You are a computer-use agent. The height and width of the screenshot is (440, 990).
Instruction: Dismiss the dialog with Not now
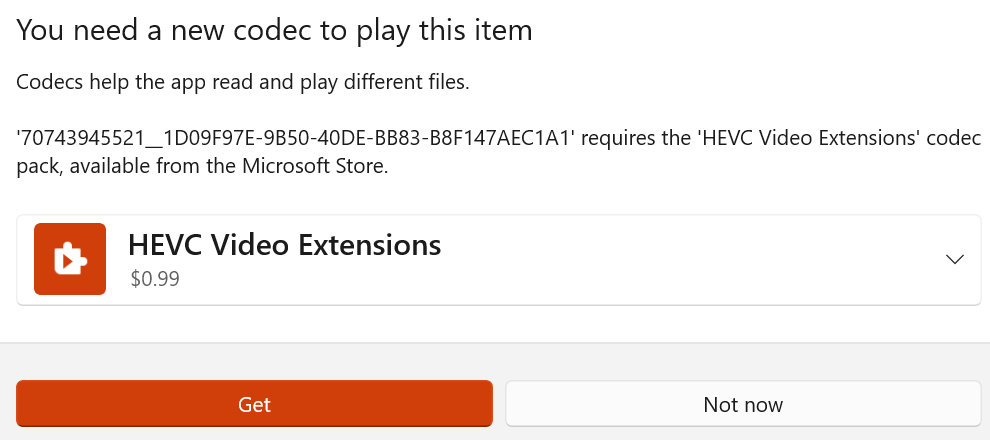(743, 405)
